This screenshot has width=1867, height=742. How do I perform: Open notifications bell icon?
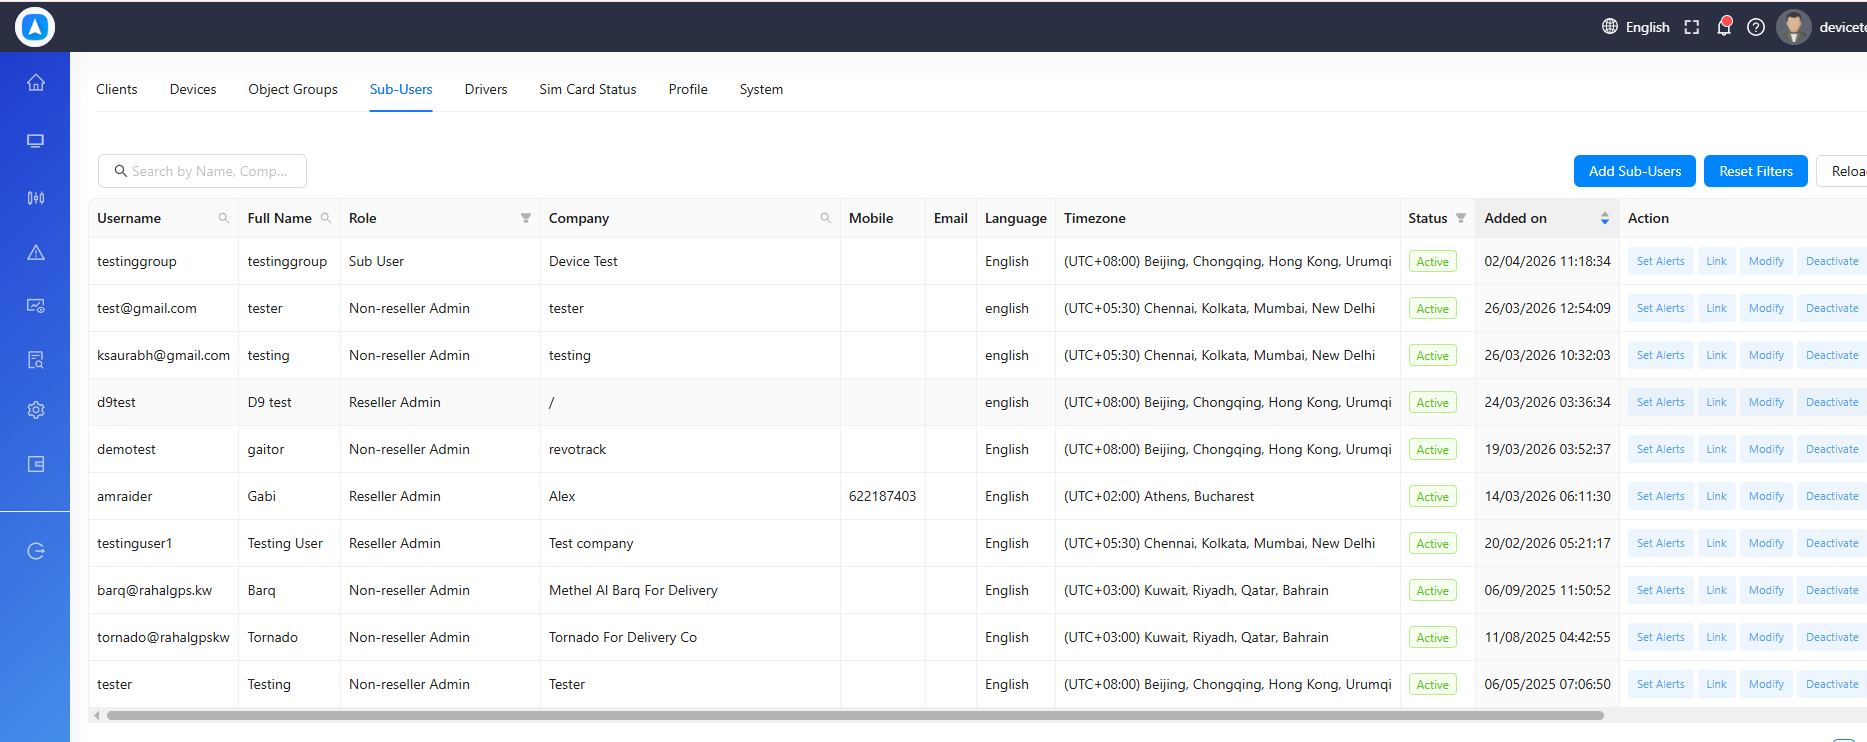(1724, 27)
